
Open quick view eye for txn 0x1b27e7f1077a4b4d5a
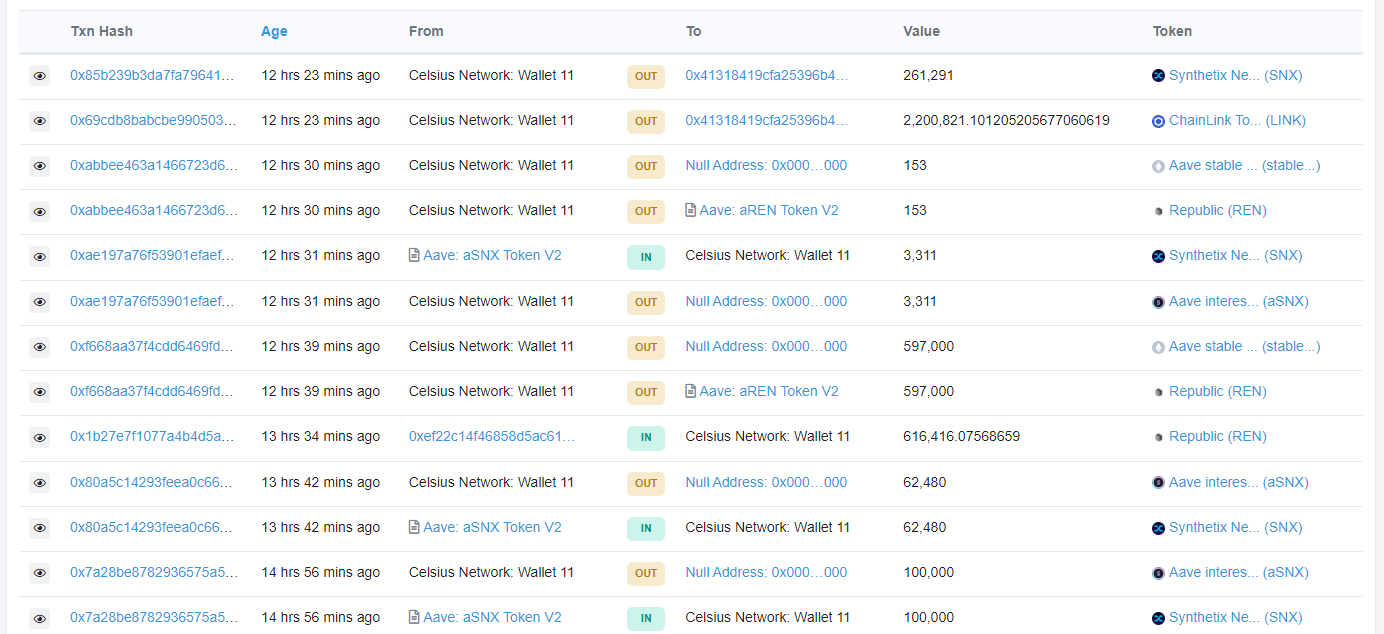(x=39, y=437)
